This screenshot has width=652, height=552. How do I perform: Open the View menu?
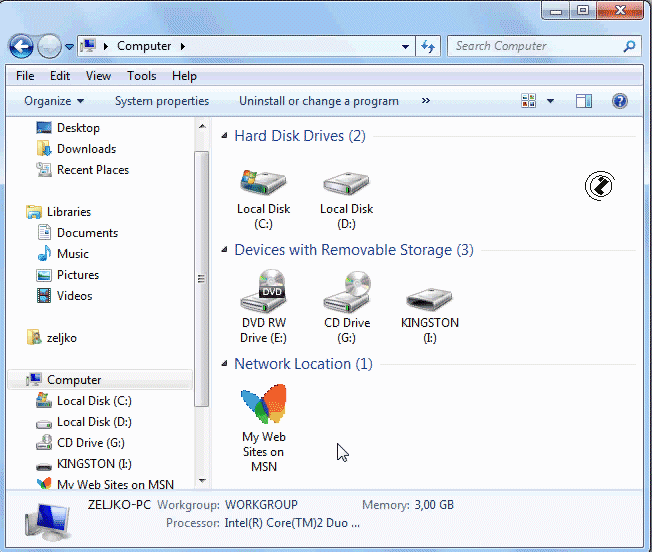(98, 76)
